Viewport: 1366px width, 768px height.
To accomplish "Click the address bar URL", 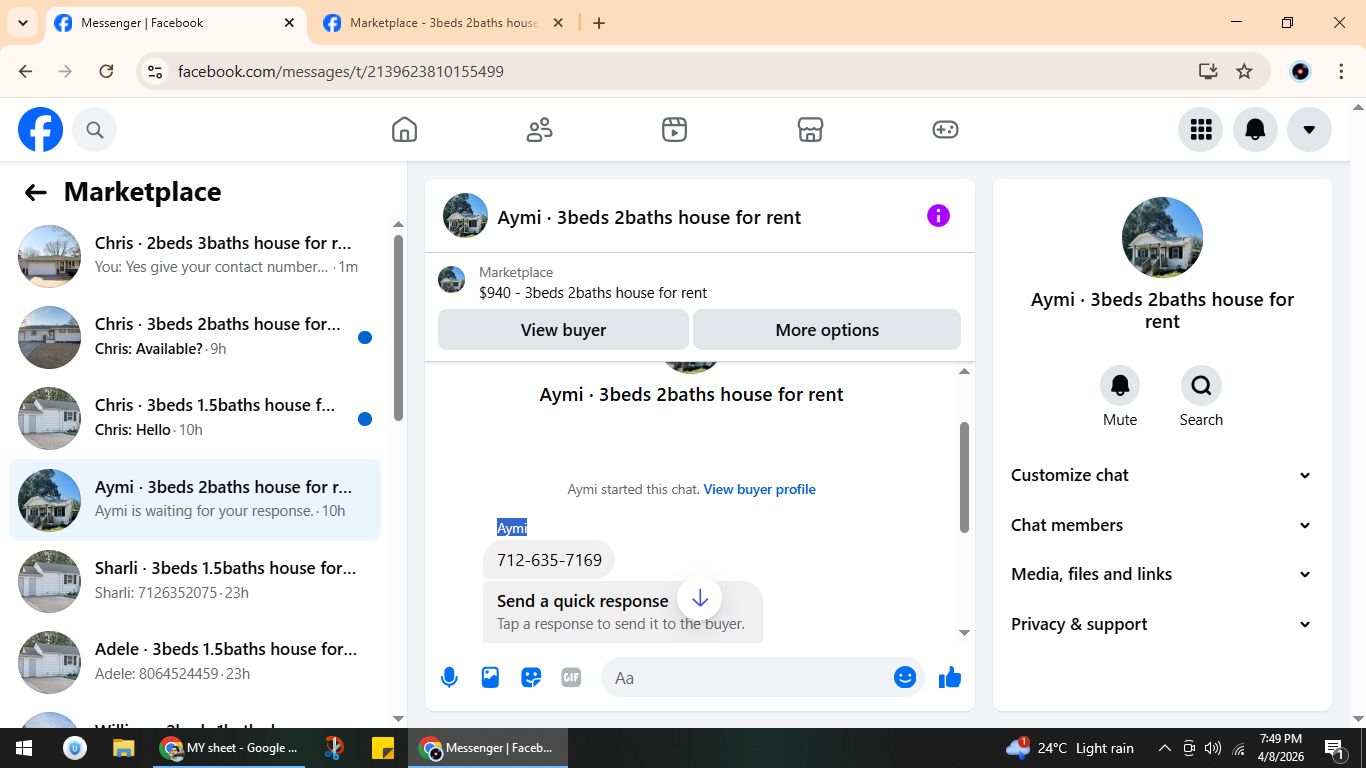I will click(x=341, y=72).
